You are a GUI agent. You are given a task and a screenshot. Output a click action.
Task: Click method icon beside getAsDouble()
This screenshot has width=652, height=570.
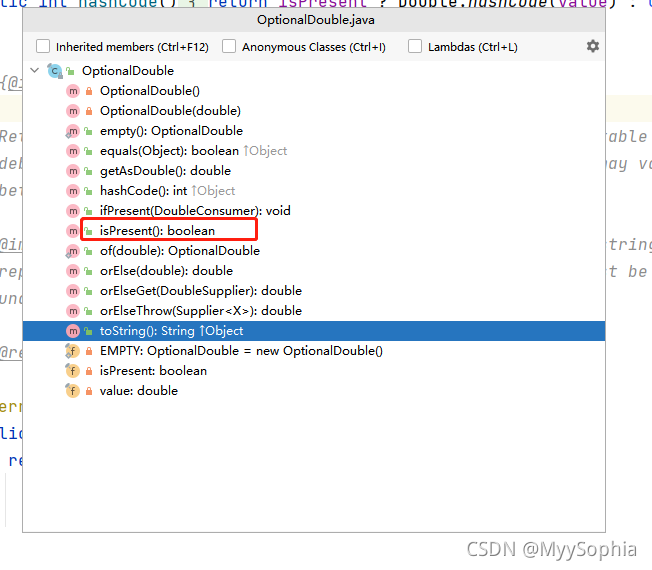[x=73, y=171]
